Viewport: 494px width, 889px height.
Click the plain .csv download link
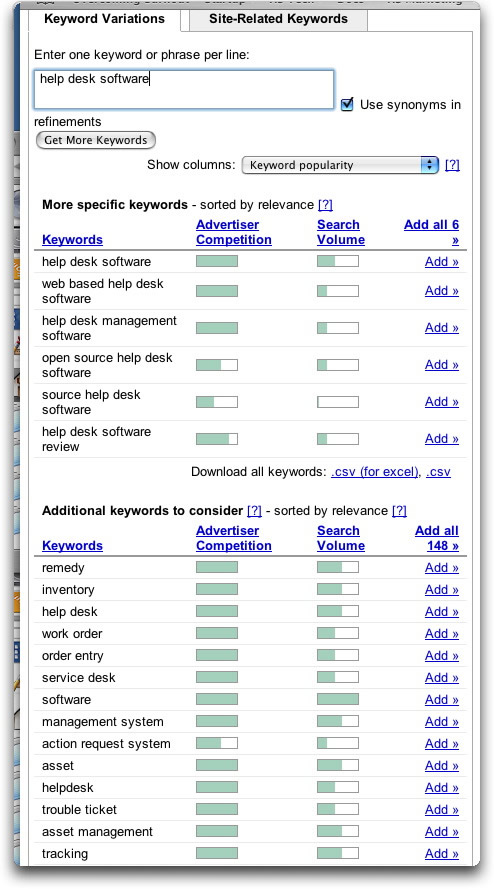pos(438,472)
